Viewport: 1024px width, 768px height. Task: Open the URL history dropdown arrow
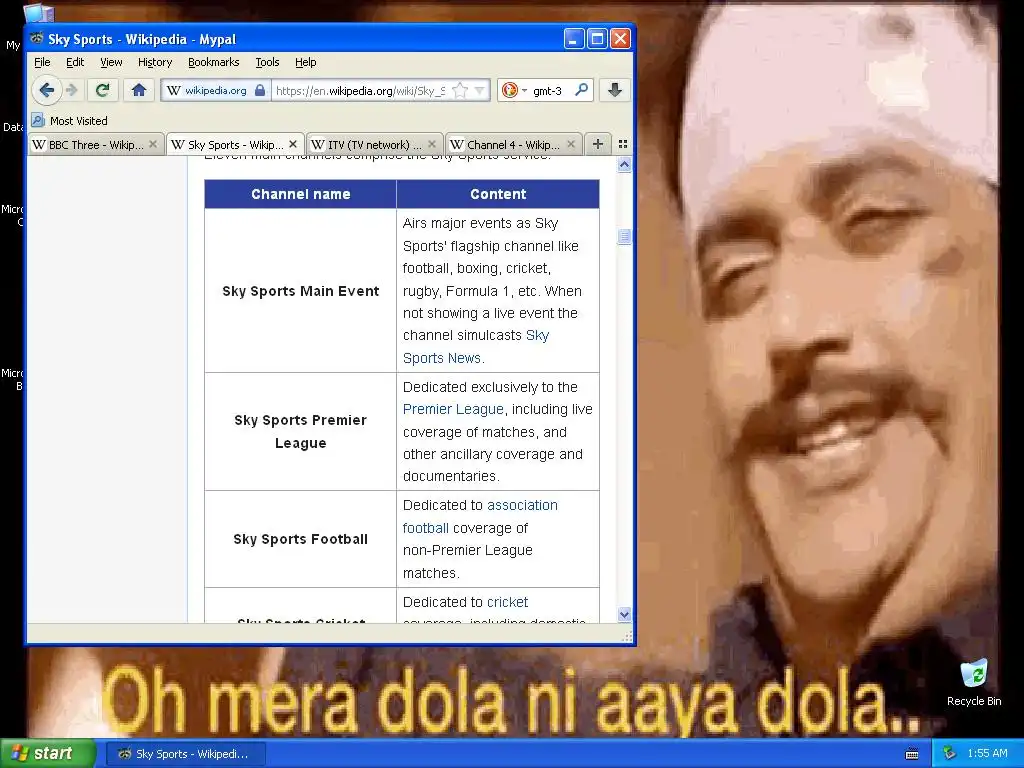tap(480, 90)
